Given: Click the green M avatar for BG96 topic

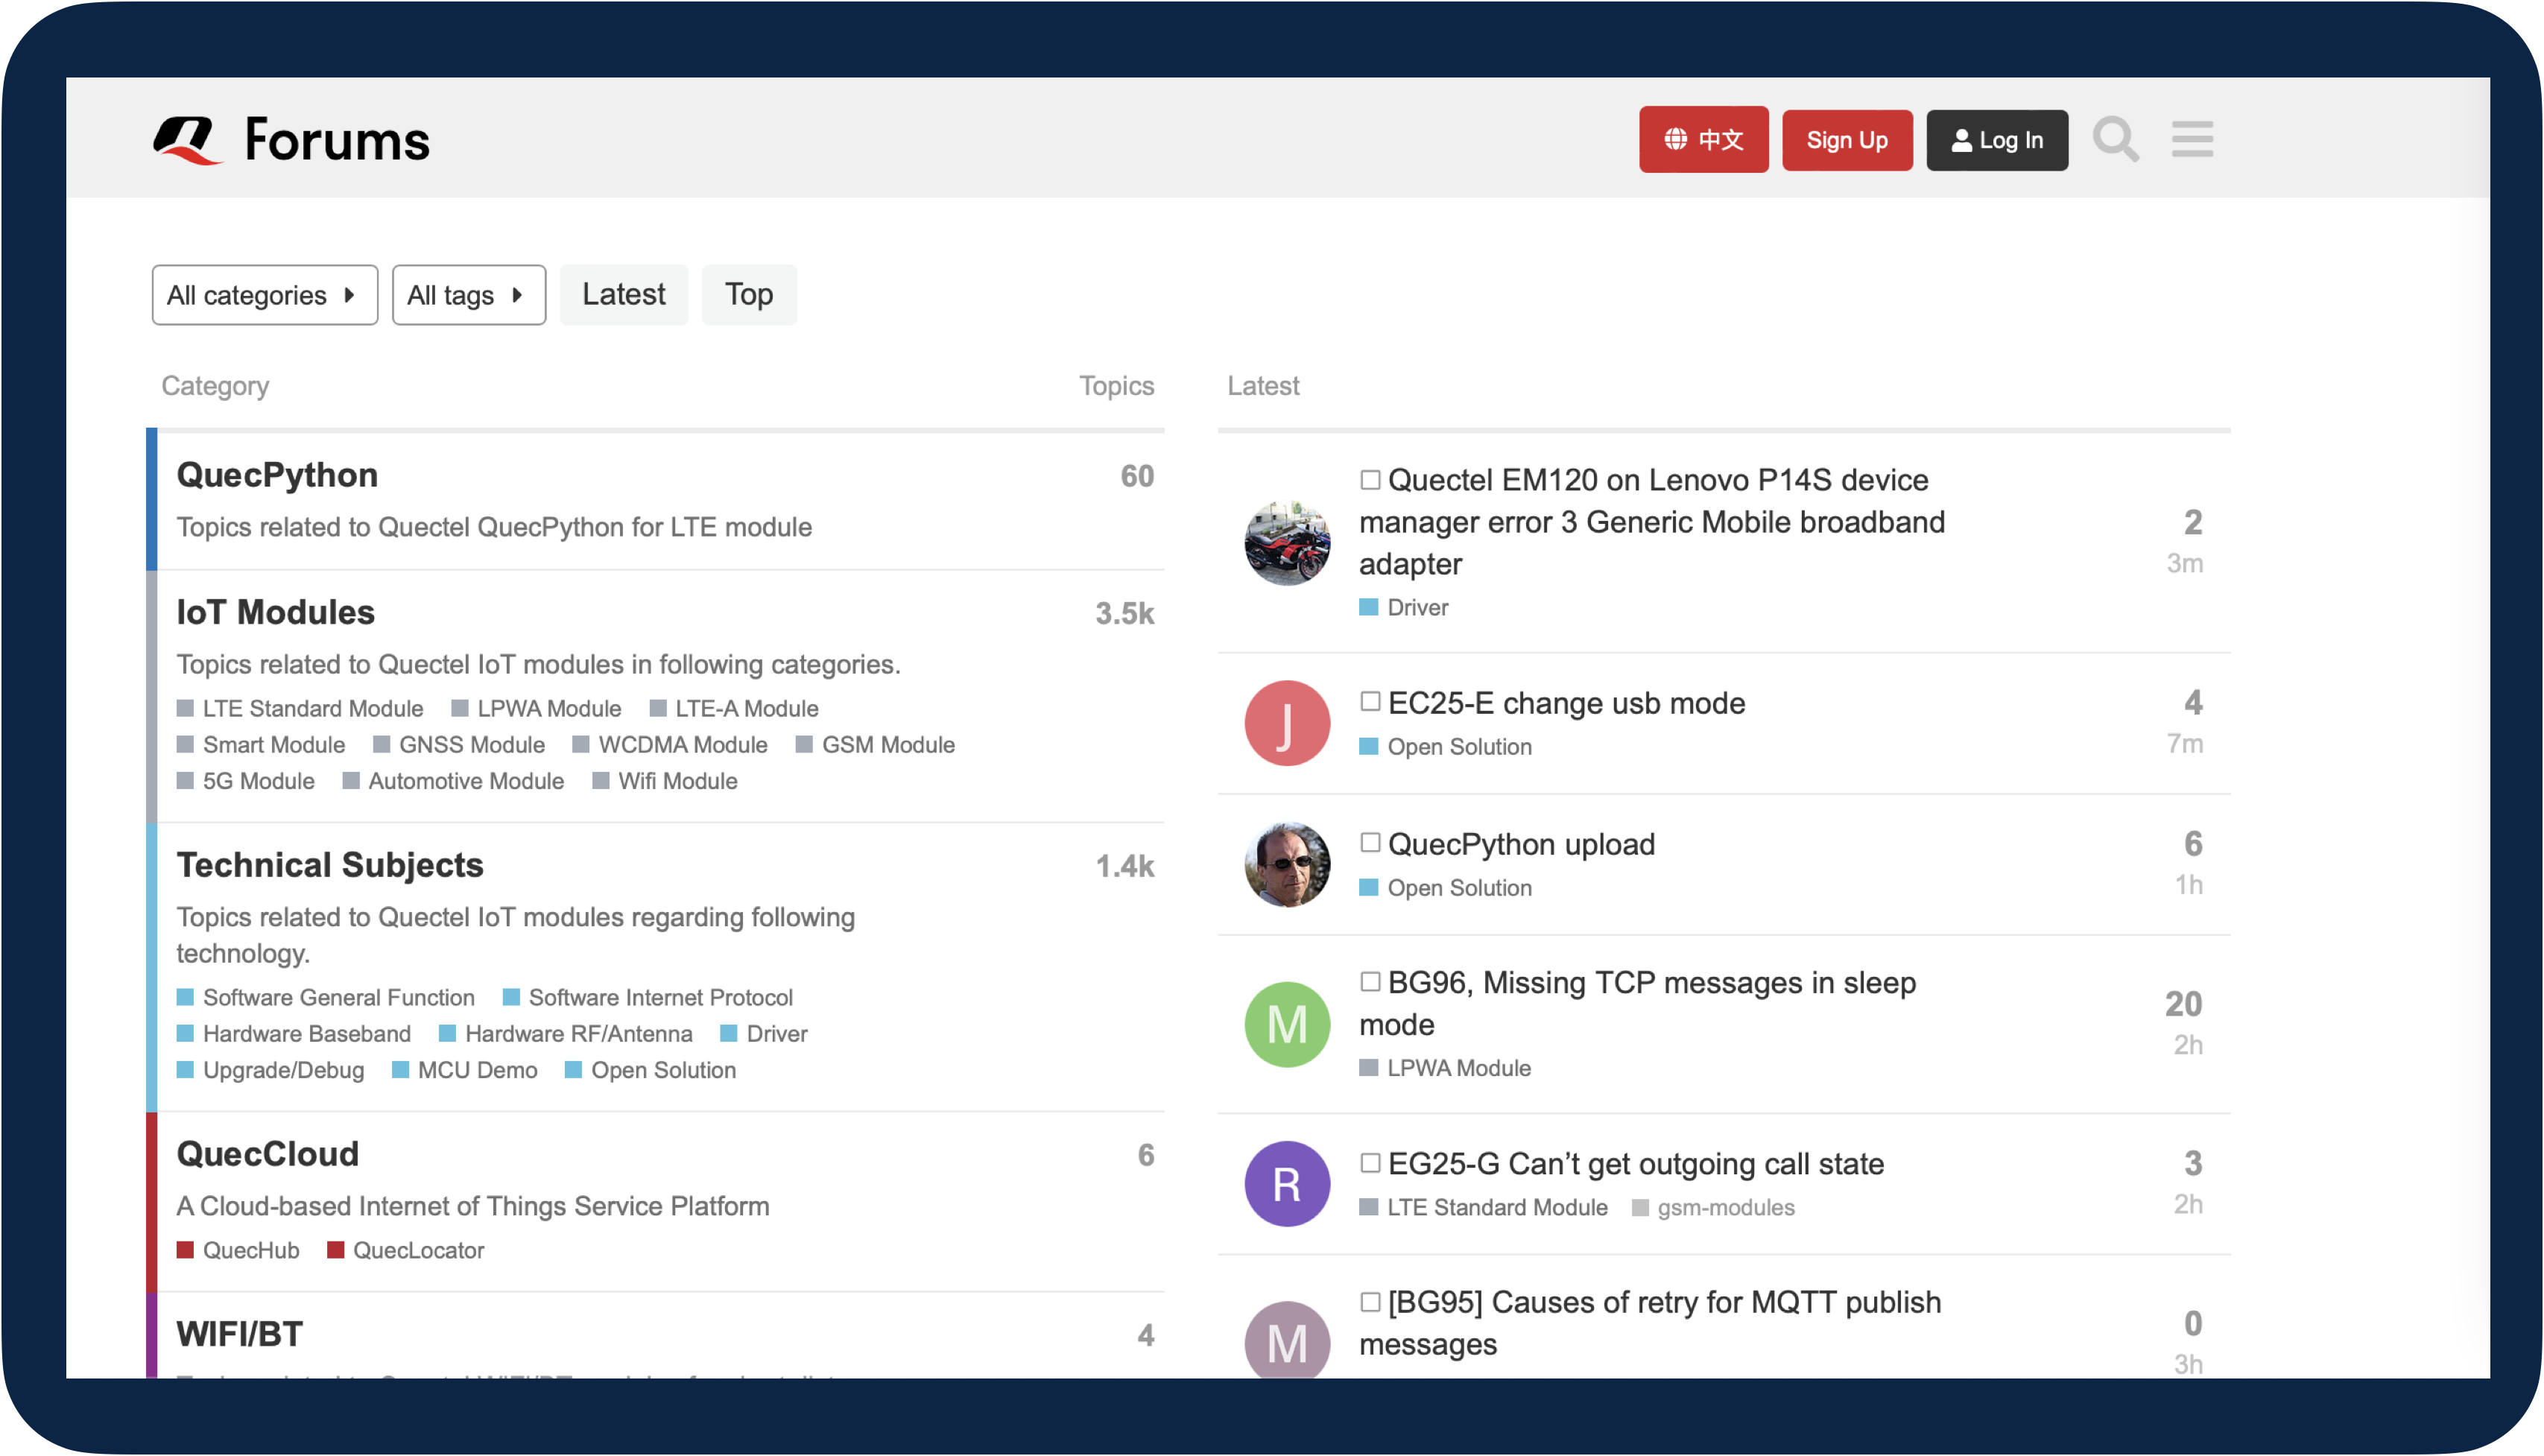Looking at the screenshot, I should 1287,1024.
